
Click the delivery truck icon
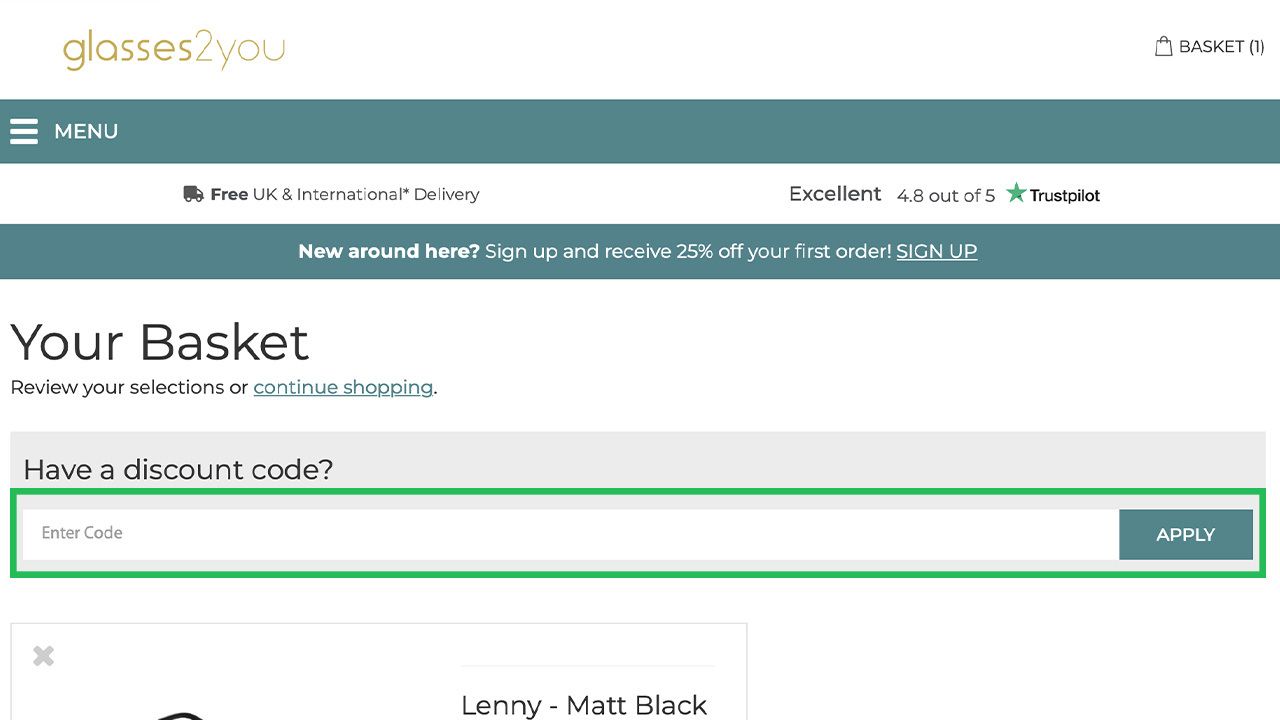point(193,194)
